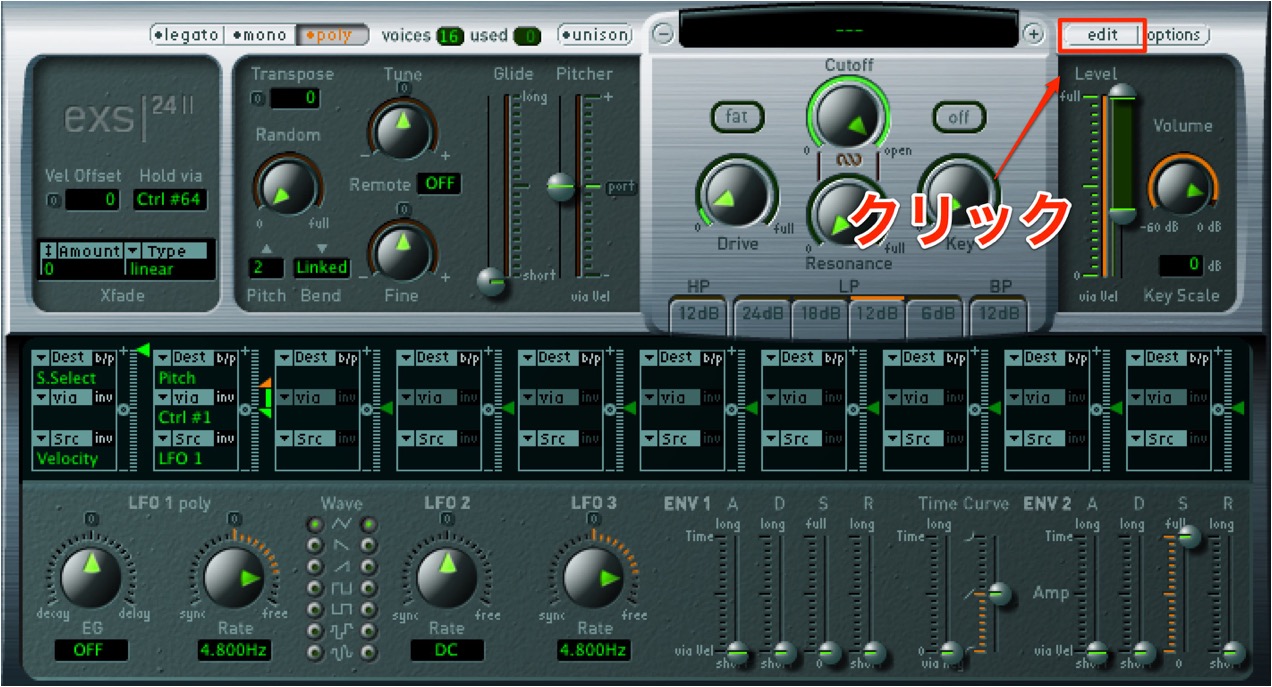Click the Volume knob
This screenshot has height=687, width=1272.
coord(1183,189)
